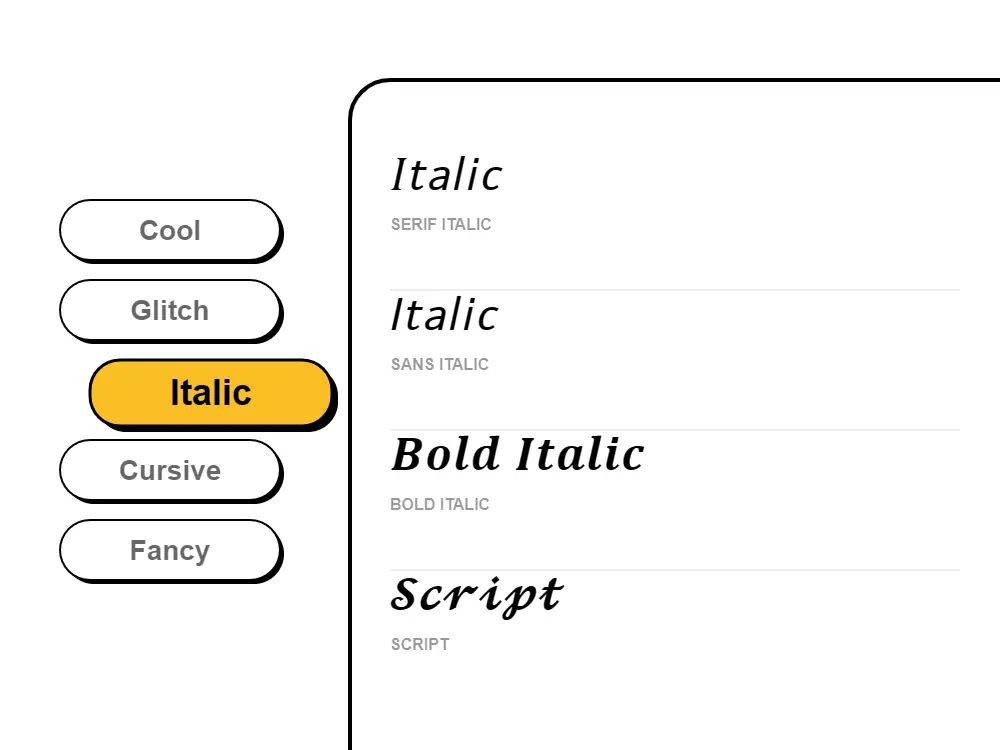
Task: Switch to Glitch text styles
Action: pyautogui.click(x=171, y=310)
